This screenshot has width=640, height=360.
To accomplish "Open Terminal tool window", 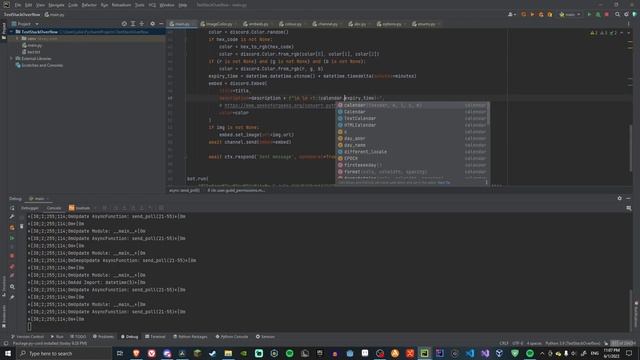I will [155, 337].
